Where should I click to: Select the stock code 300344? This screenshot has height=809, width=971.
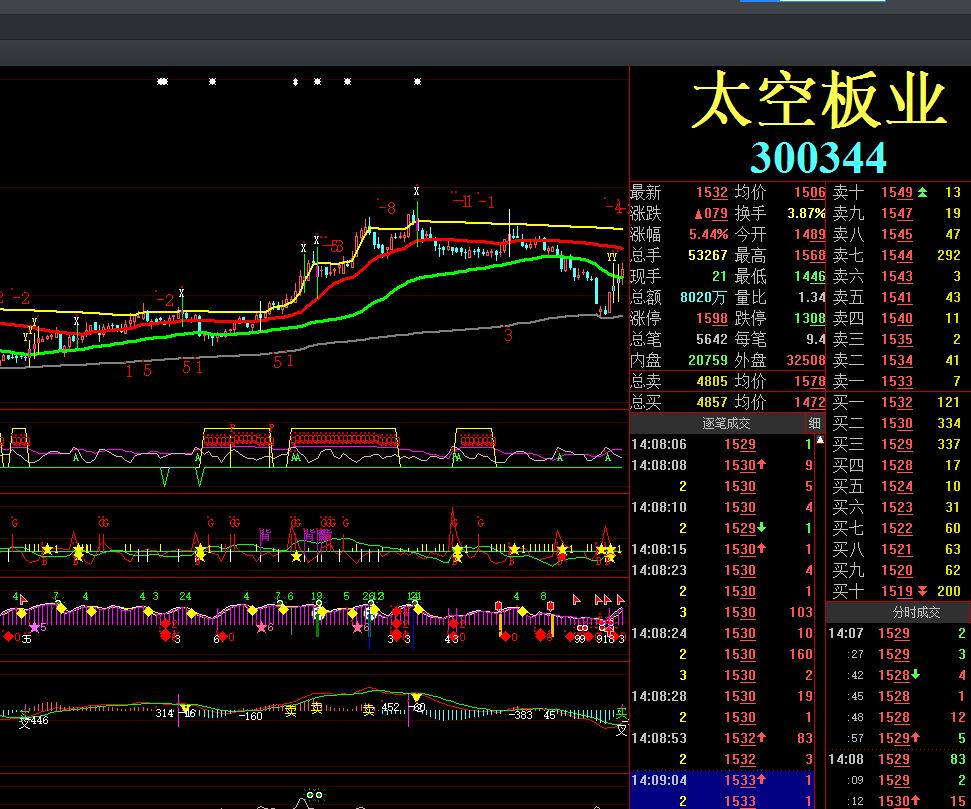(x=818, y=157)
